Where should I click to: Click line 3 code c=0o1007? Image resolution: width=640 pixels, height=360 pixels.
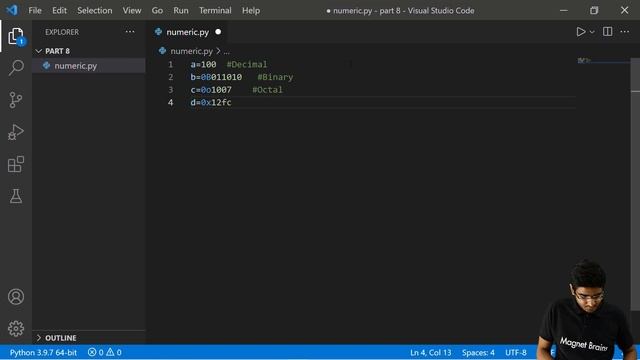[211, 90]
